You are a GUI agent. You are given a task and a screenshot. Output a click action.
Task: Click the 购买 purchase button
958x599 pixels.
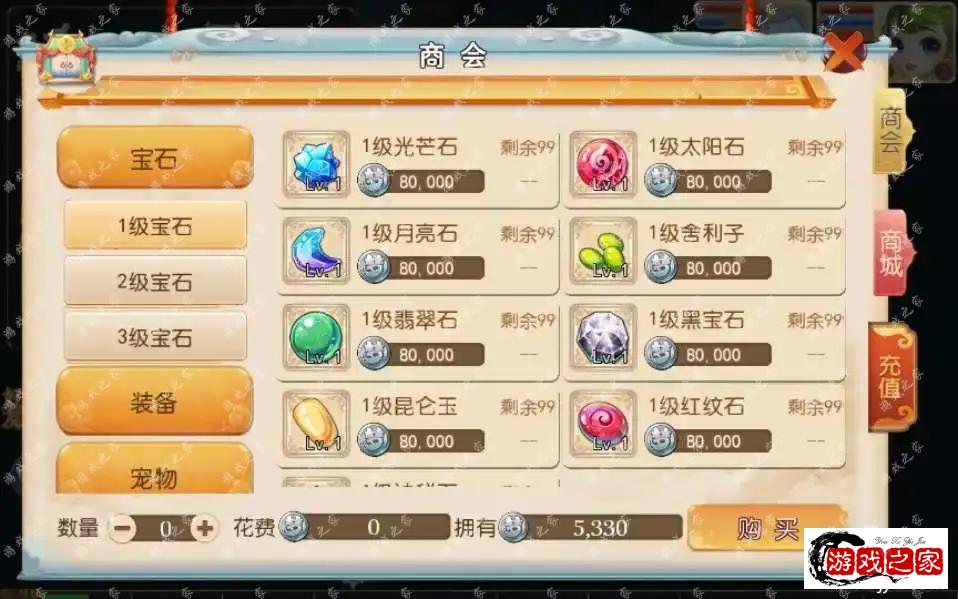767,528
